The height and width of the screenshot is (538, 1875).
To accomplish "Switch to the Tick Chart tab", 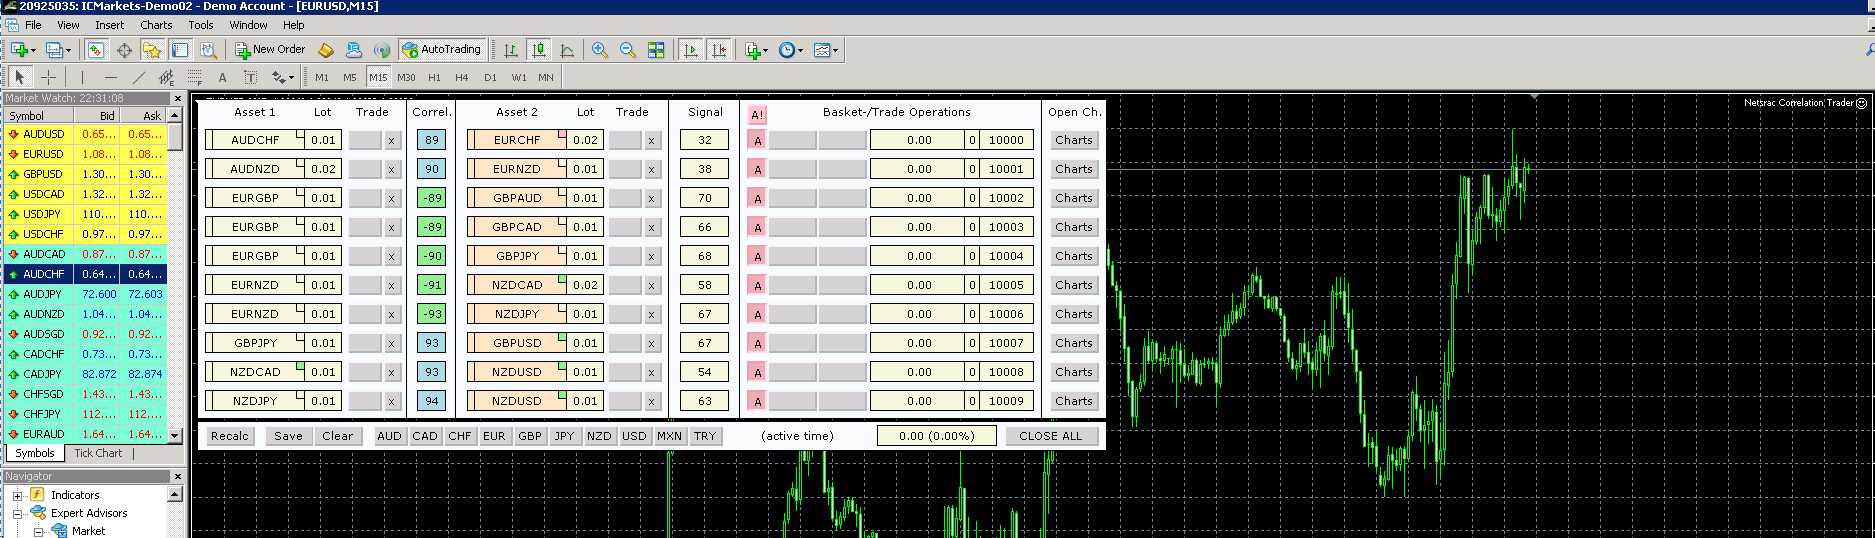I will click(x=98, y=453).
